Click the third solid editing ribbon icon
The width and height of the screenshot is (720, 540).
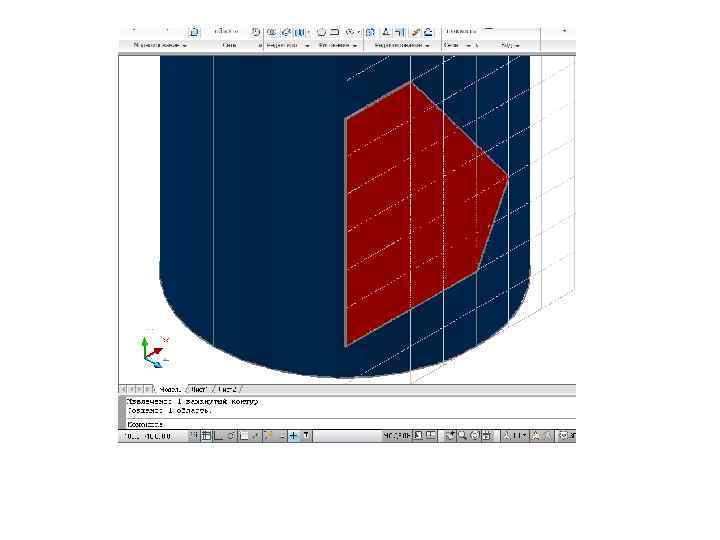coord(300,32)
